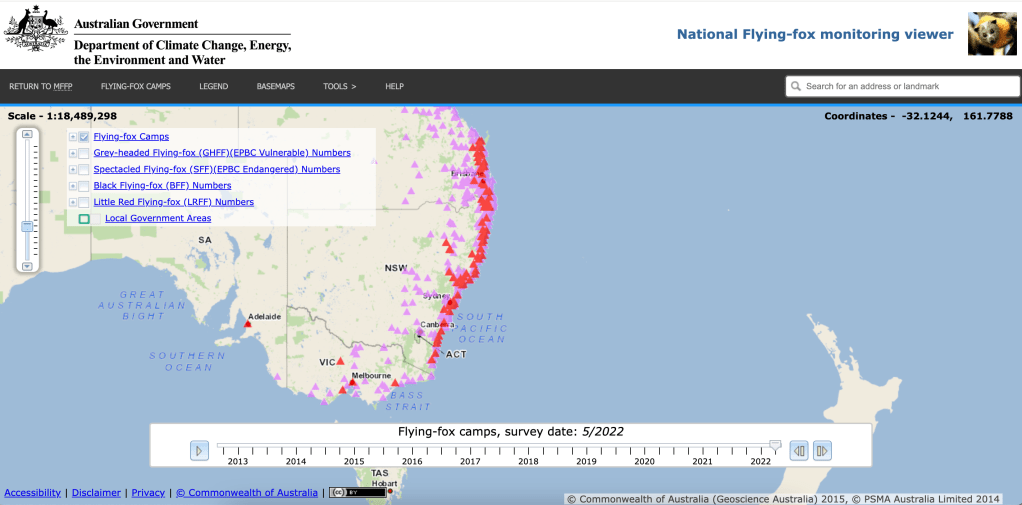1022x505 pixels.
Task: Expand the Little Red Flying-fox layer tree
Action: 72,202
